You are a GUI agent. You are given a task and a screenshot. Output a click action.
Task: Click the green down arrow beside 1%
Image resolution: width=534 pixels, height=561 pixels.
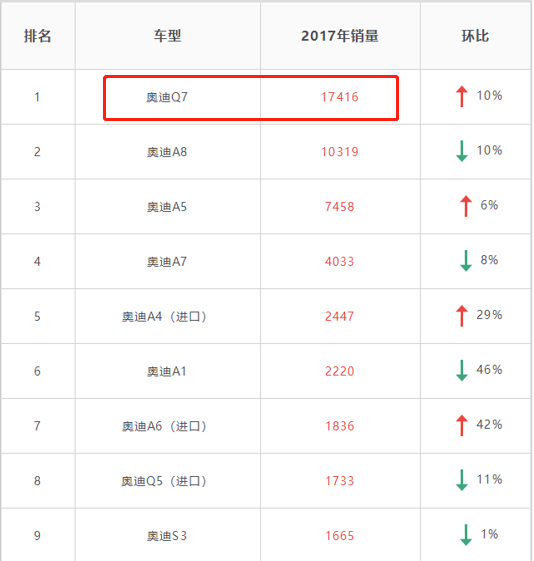(466, 535)
